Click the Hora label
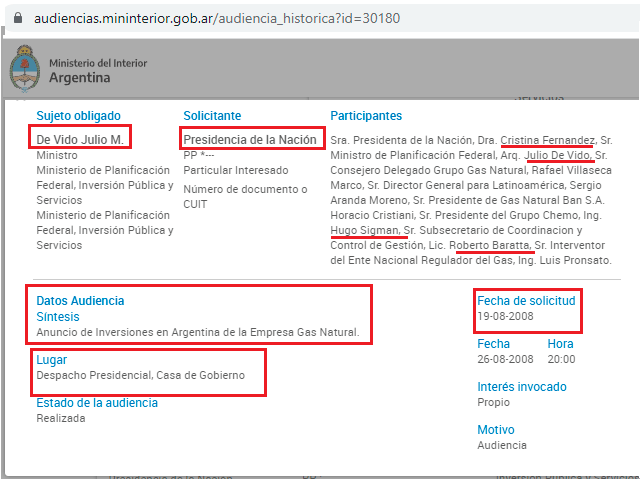This screenshot has width=640, height=479. coord(560,344)
